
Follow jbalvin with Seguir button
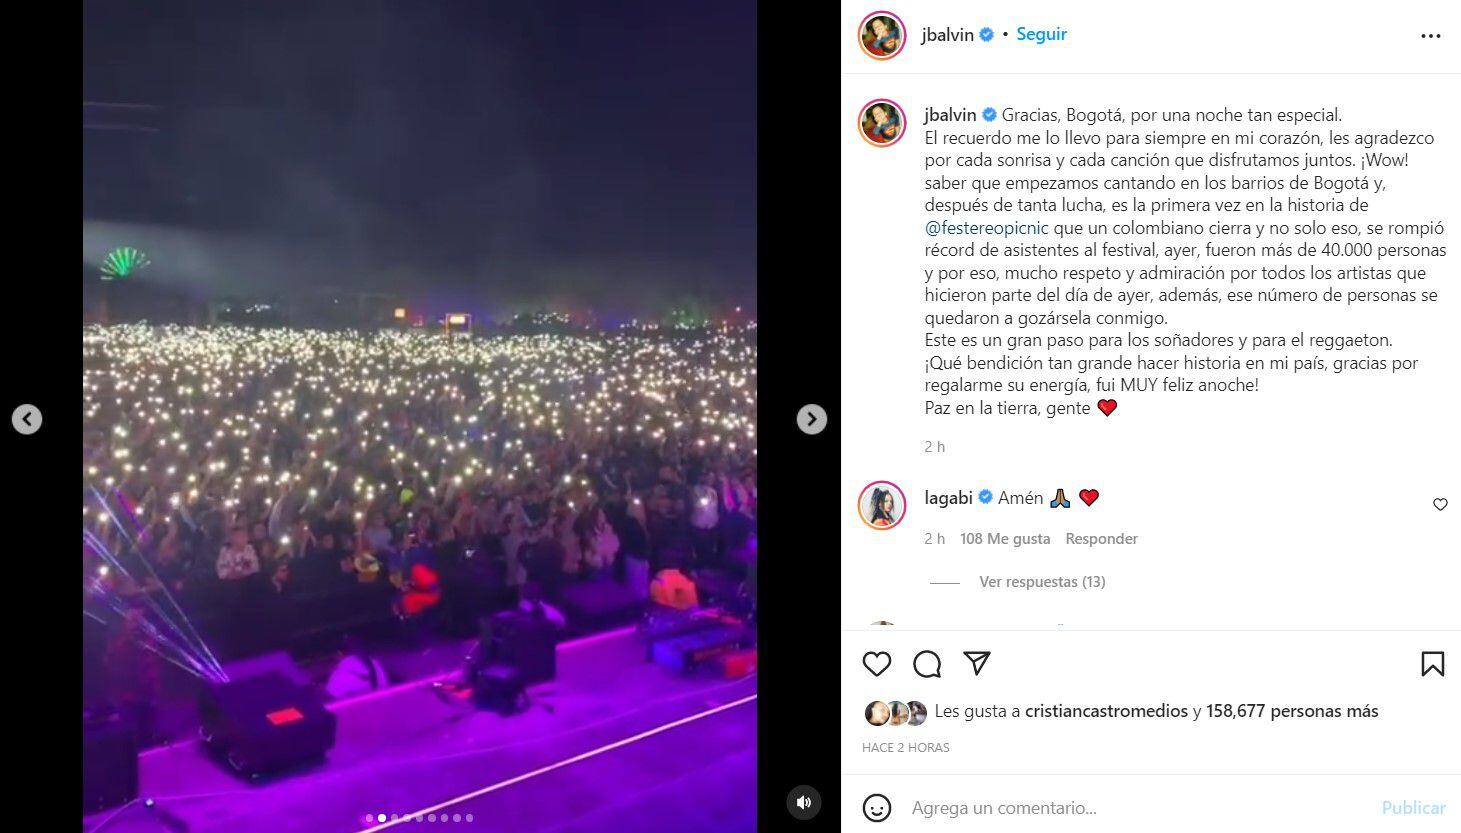pos(1041,34)
